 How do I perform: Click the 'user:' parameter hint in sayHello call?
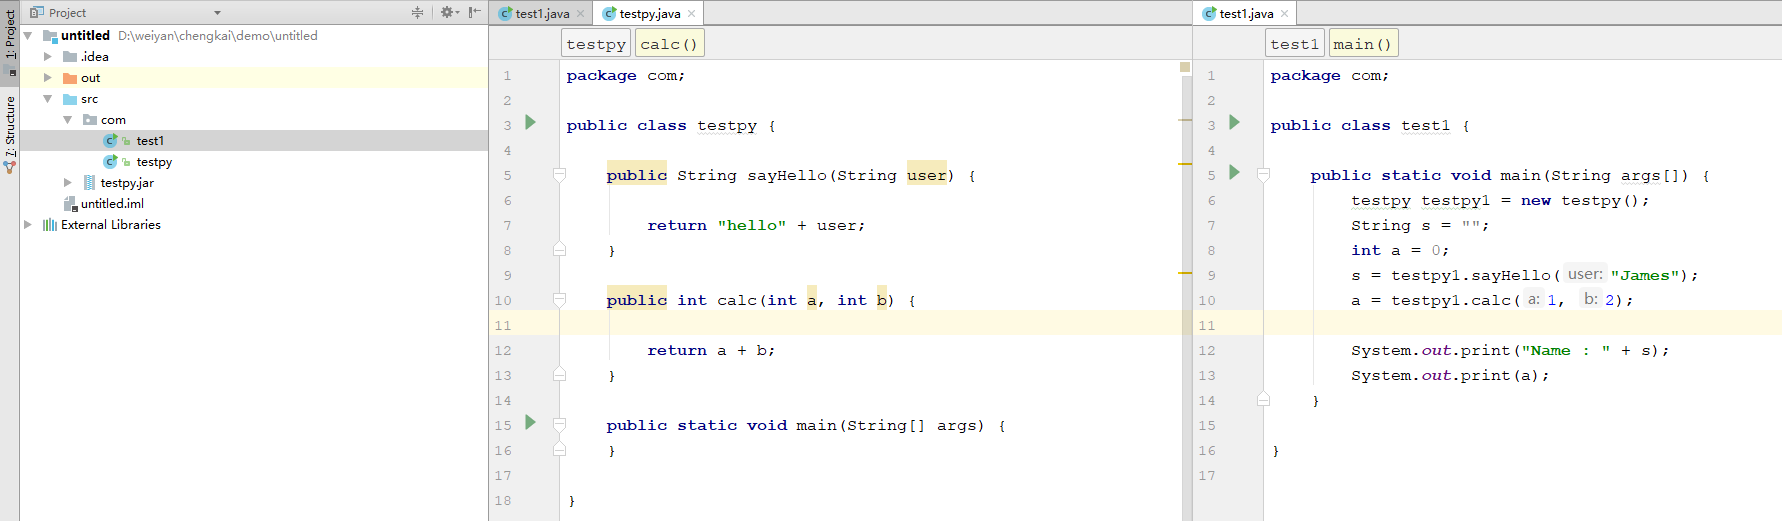(x=1585, y=274)
